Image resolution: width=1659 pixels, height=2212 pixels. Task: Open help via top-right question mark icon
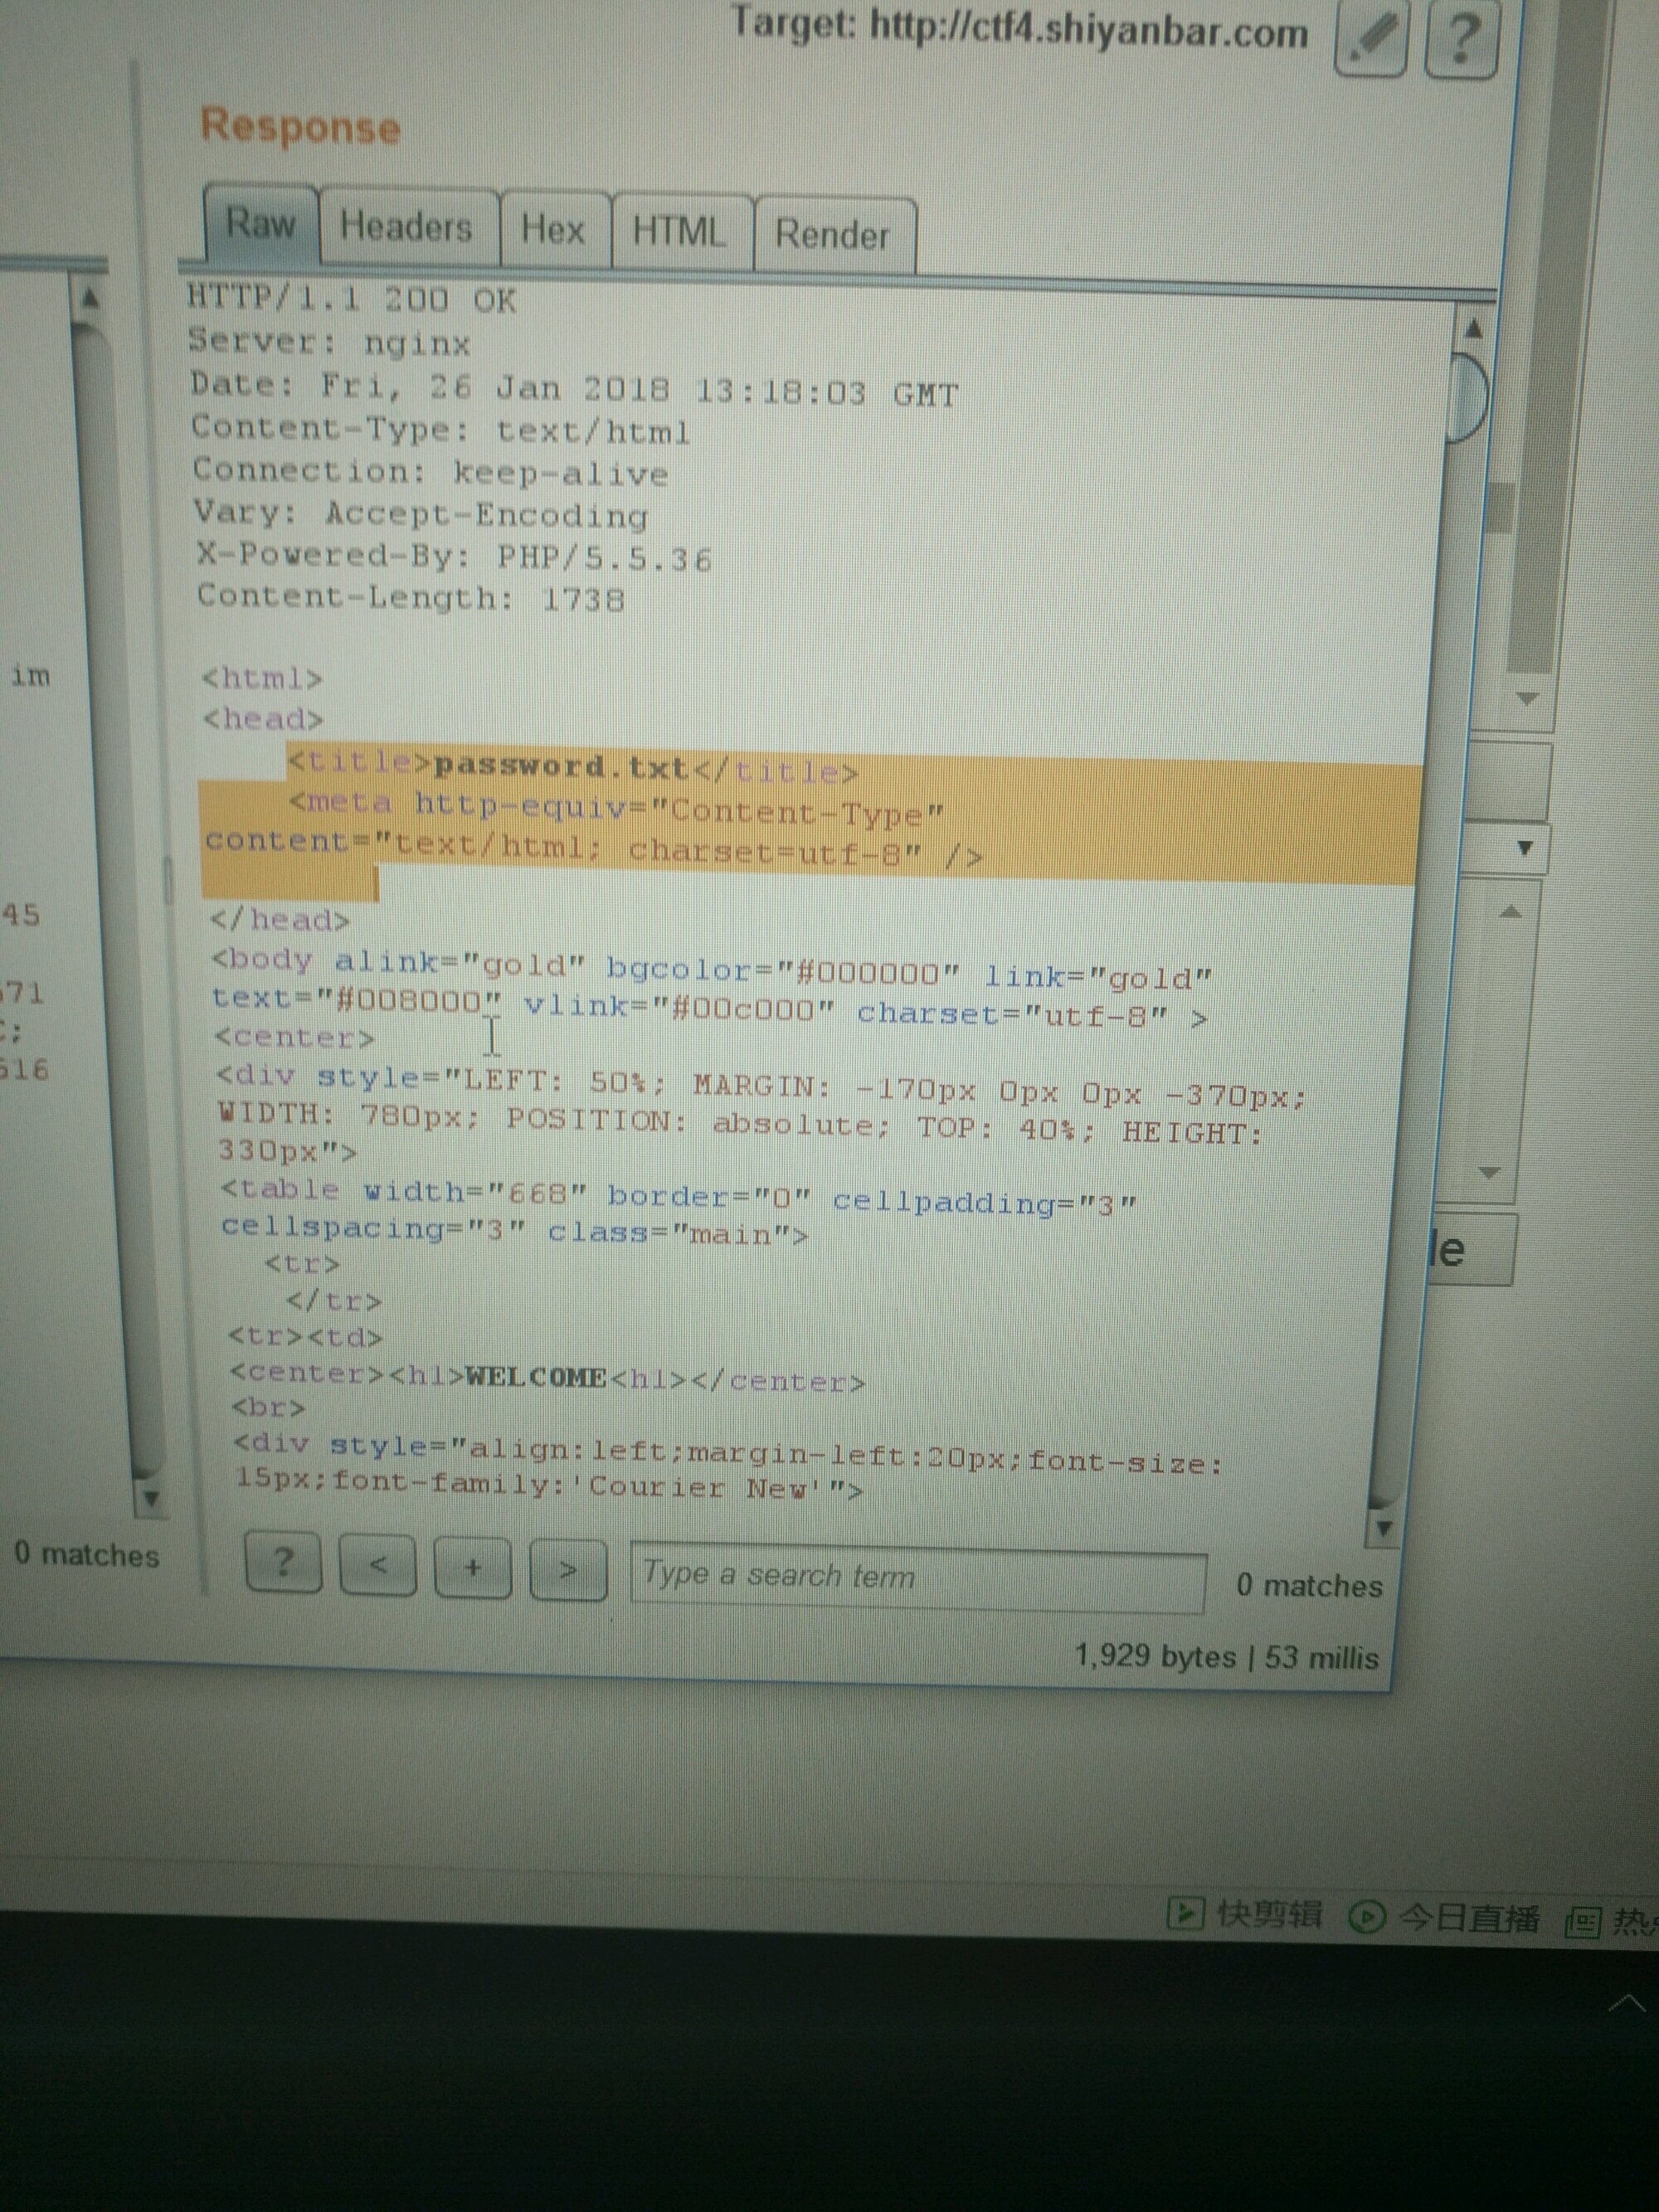coord(1460,38)
